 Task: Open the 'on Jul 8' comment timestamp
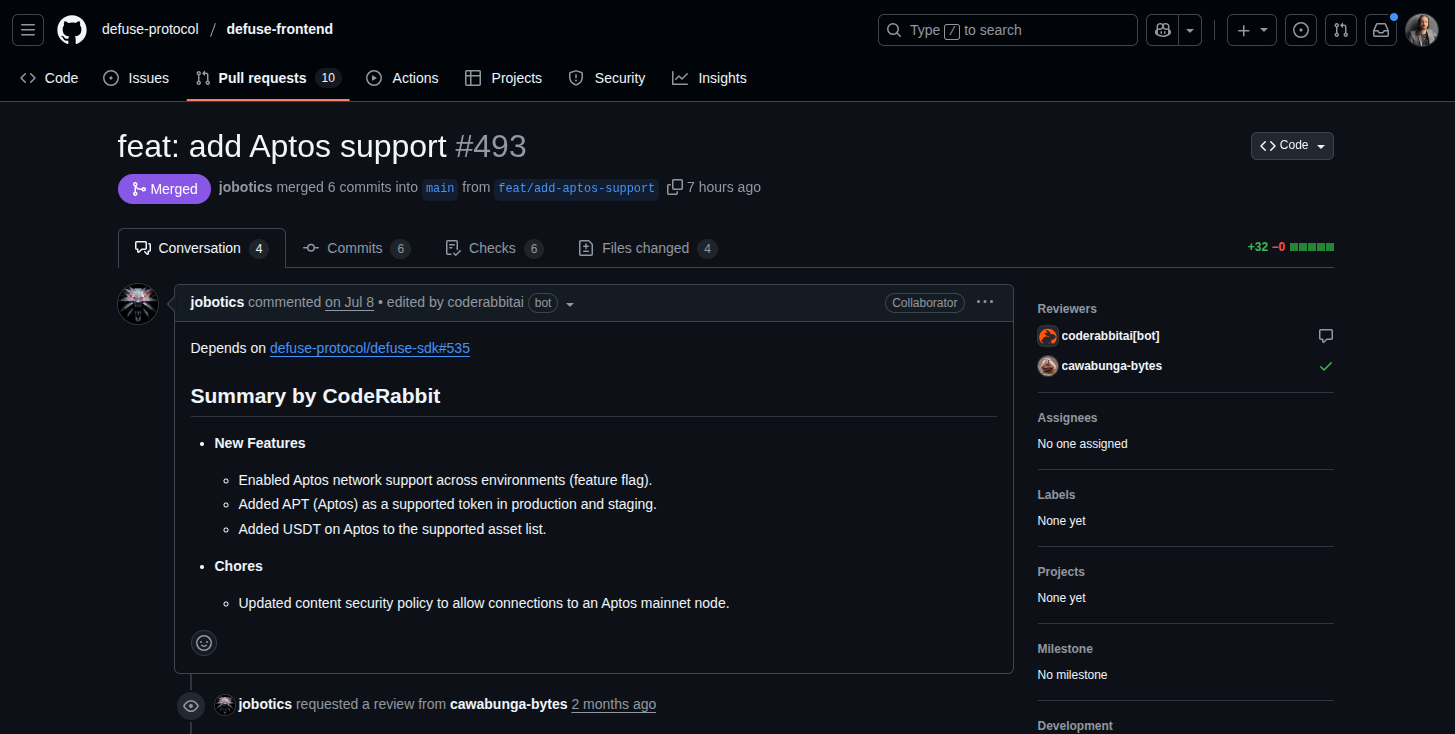click(349, 302)
